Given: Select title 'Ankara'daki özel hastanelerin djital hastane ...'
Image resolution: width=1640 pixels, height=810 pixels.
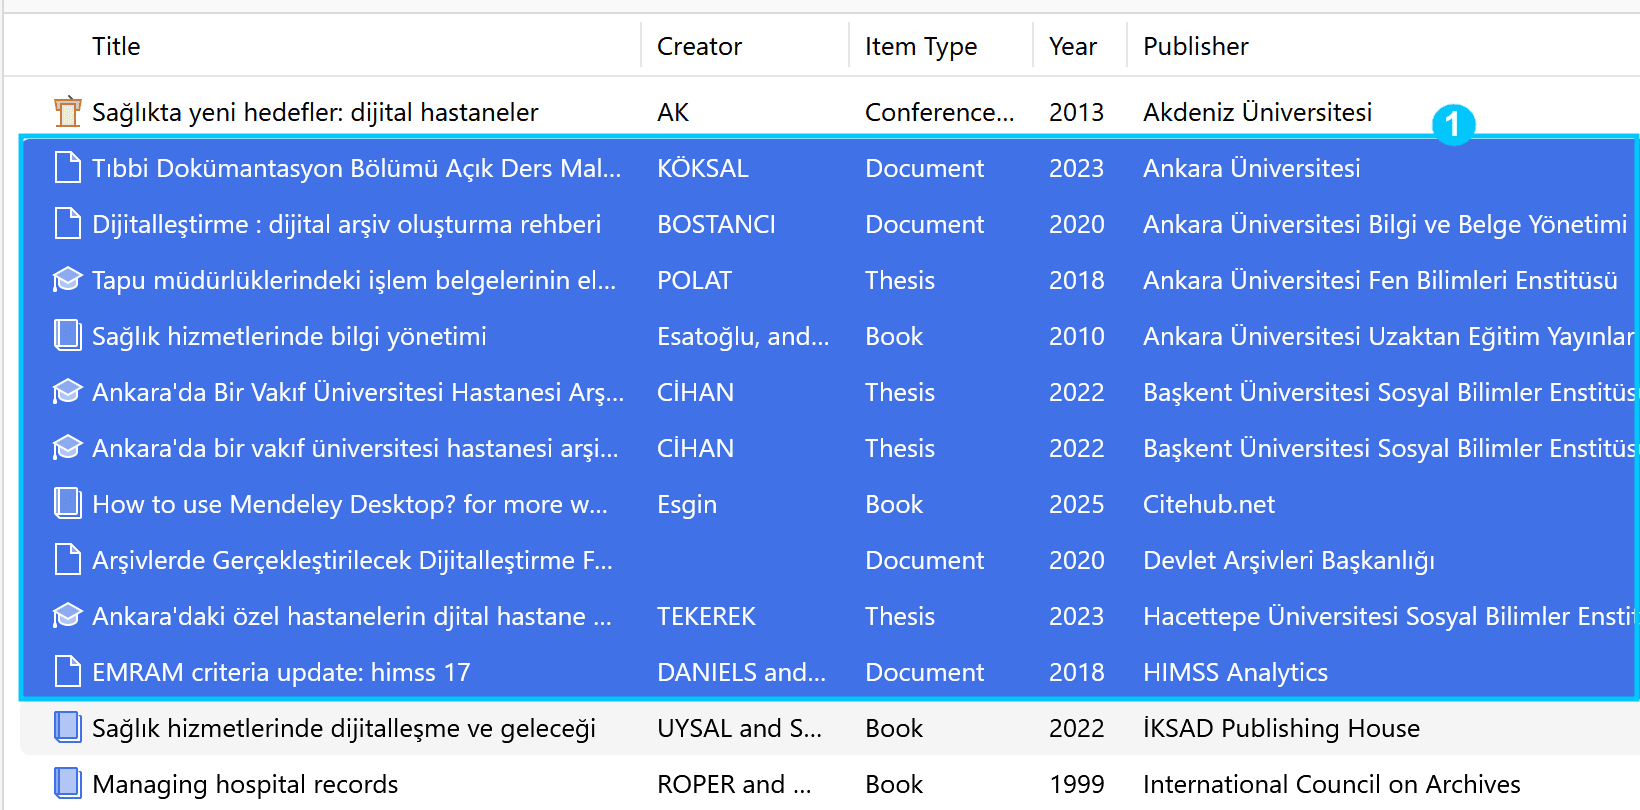Looking at the screenshot, I should coord(352,616).
